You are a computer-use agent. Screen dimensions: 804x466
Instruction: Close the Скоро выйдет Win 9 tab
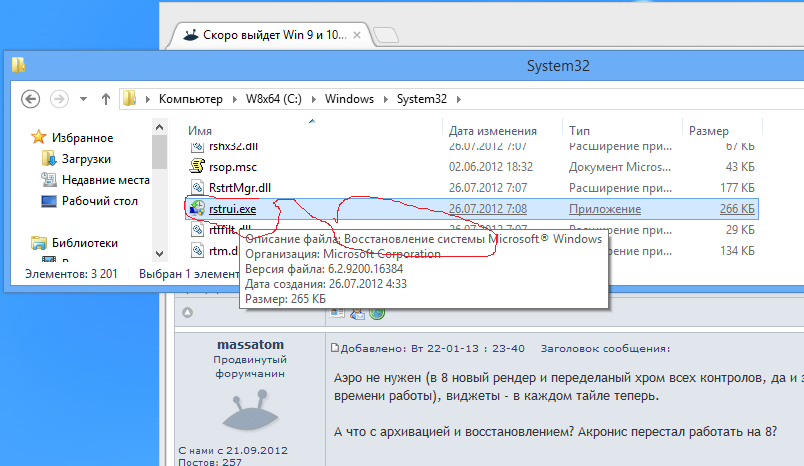click(x=357, y=35)
